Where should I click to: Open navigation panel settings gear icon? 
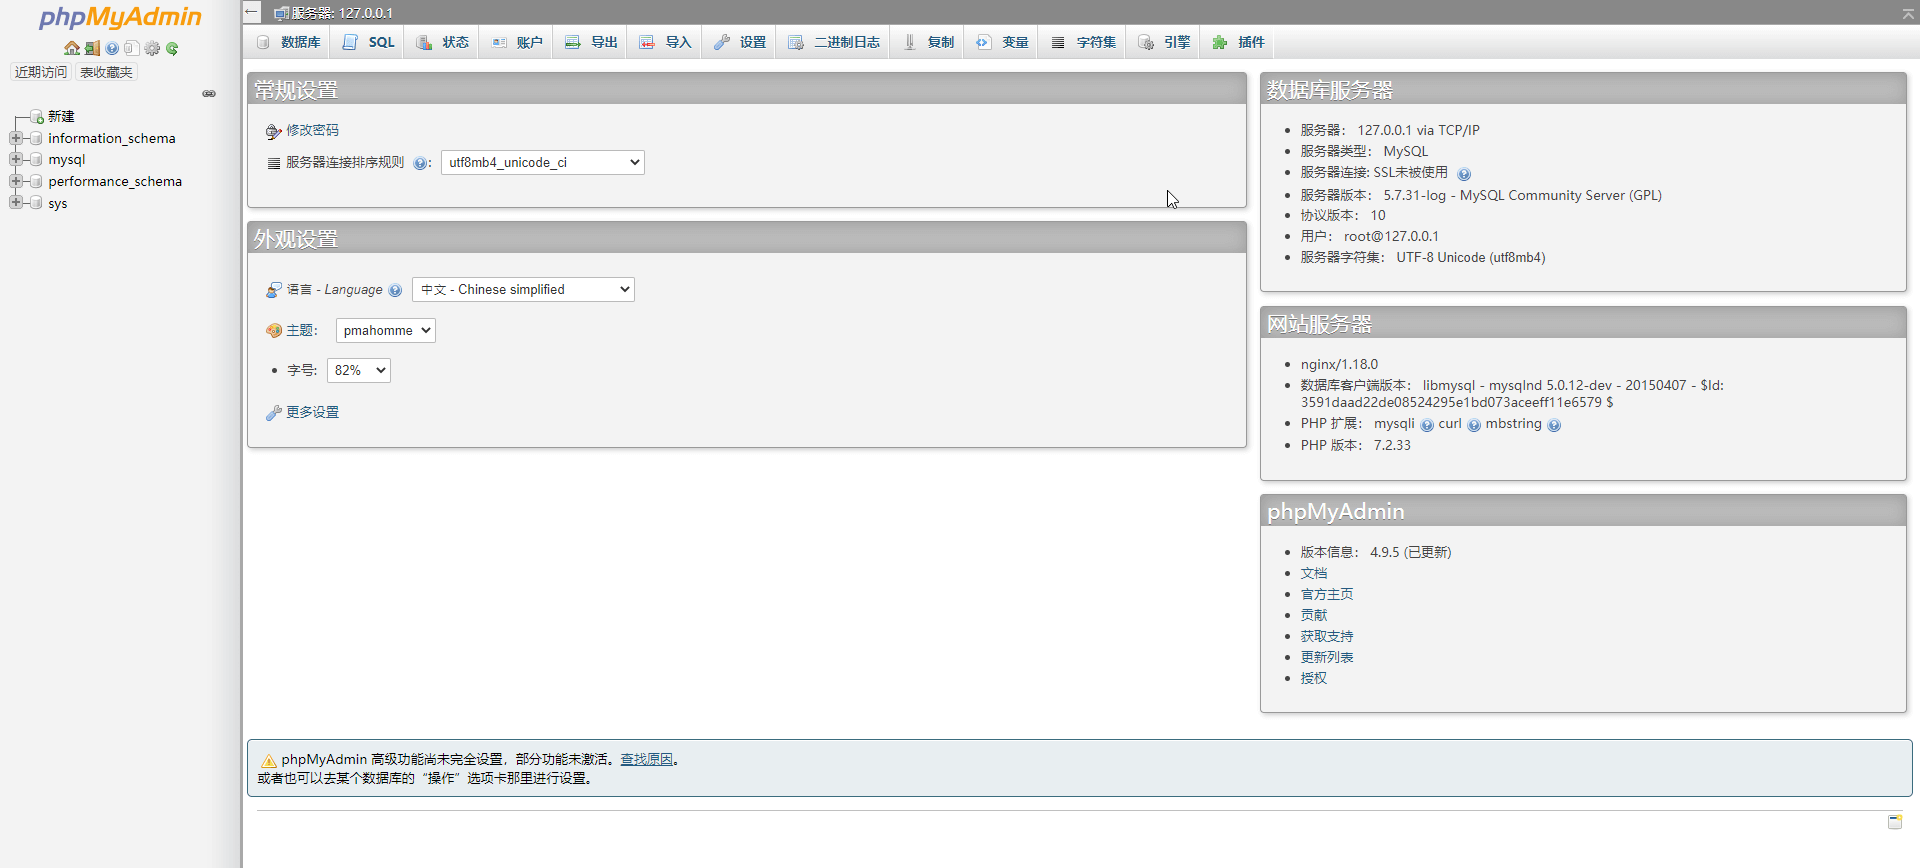click(152, 48)
